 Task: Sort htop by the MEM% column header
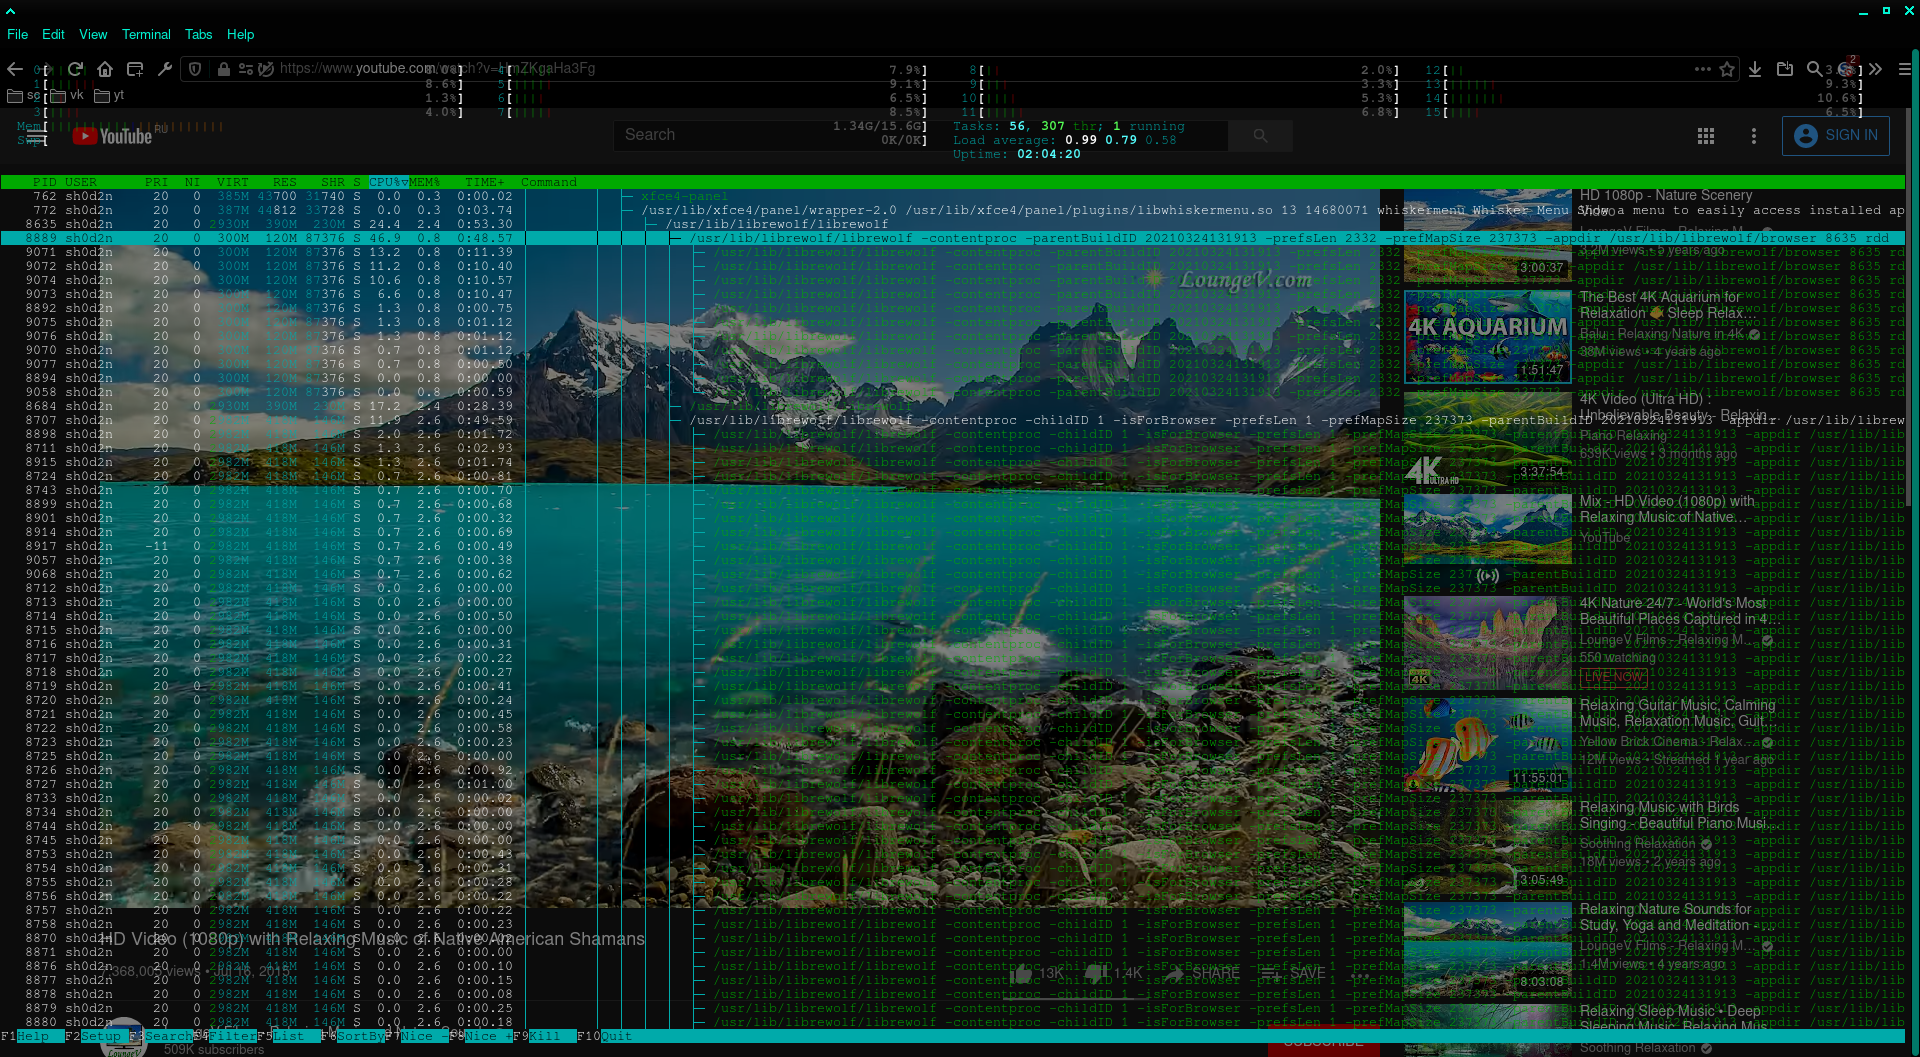(424, 182)
